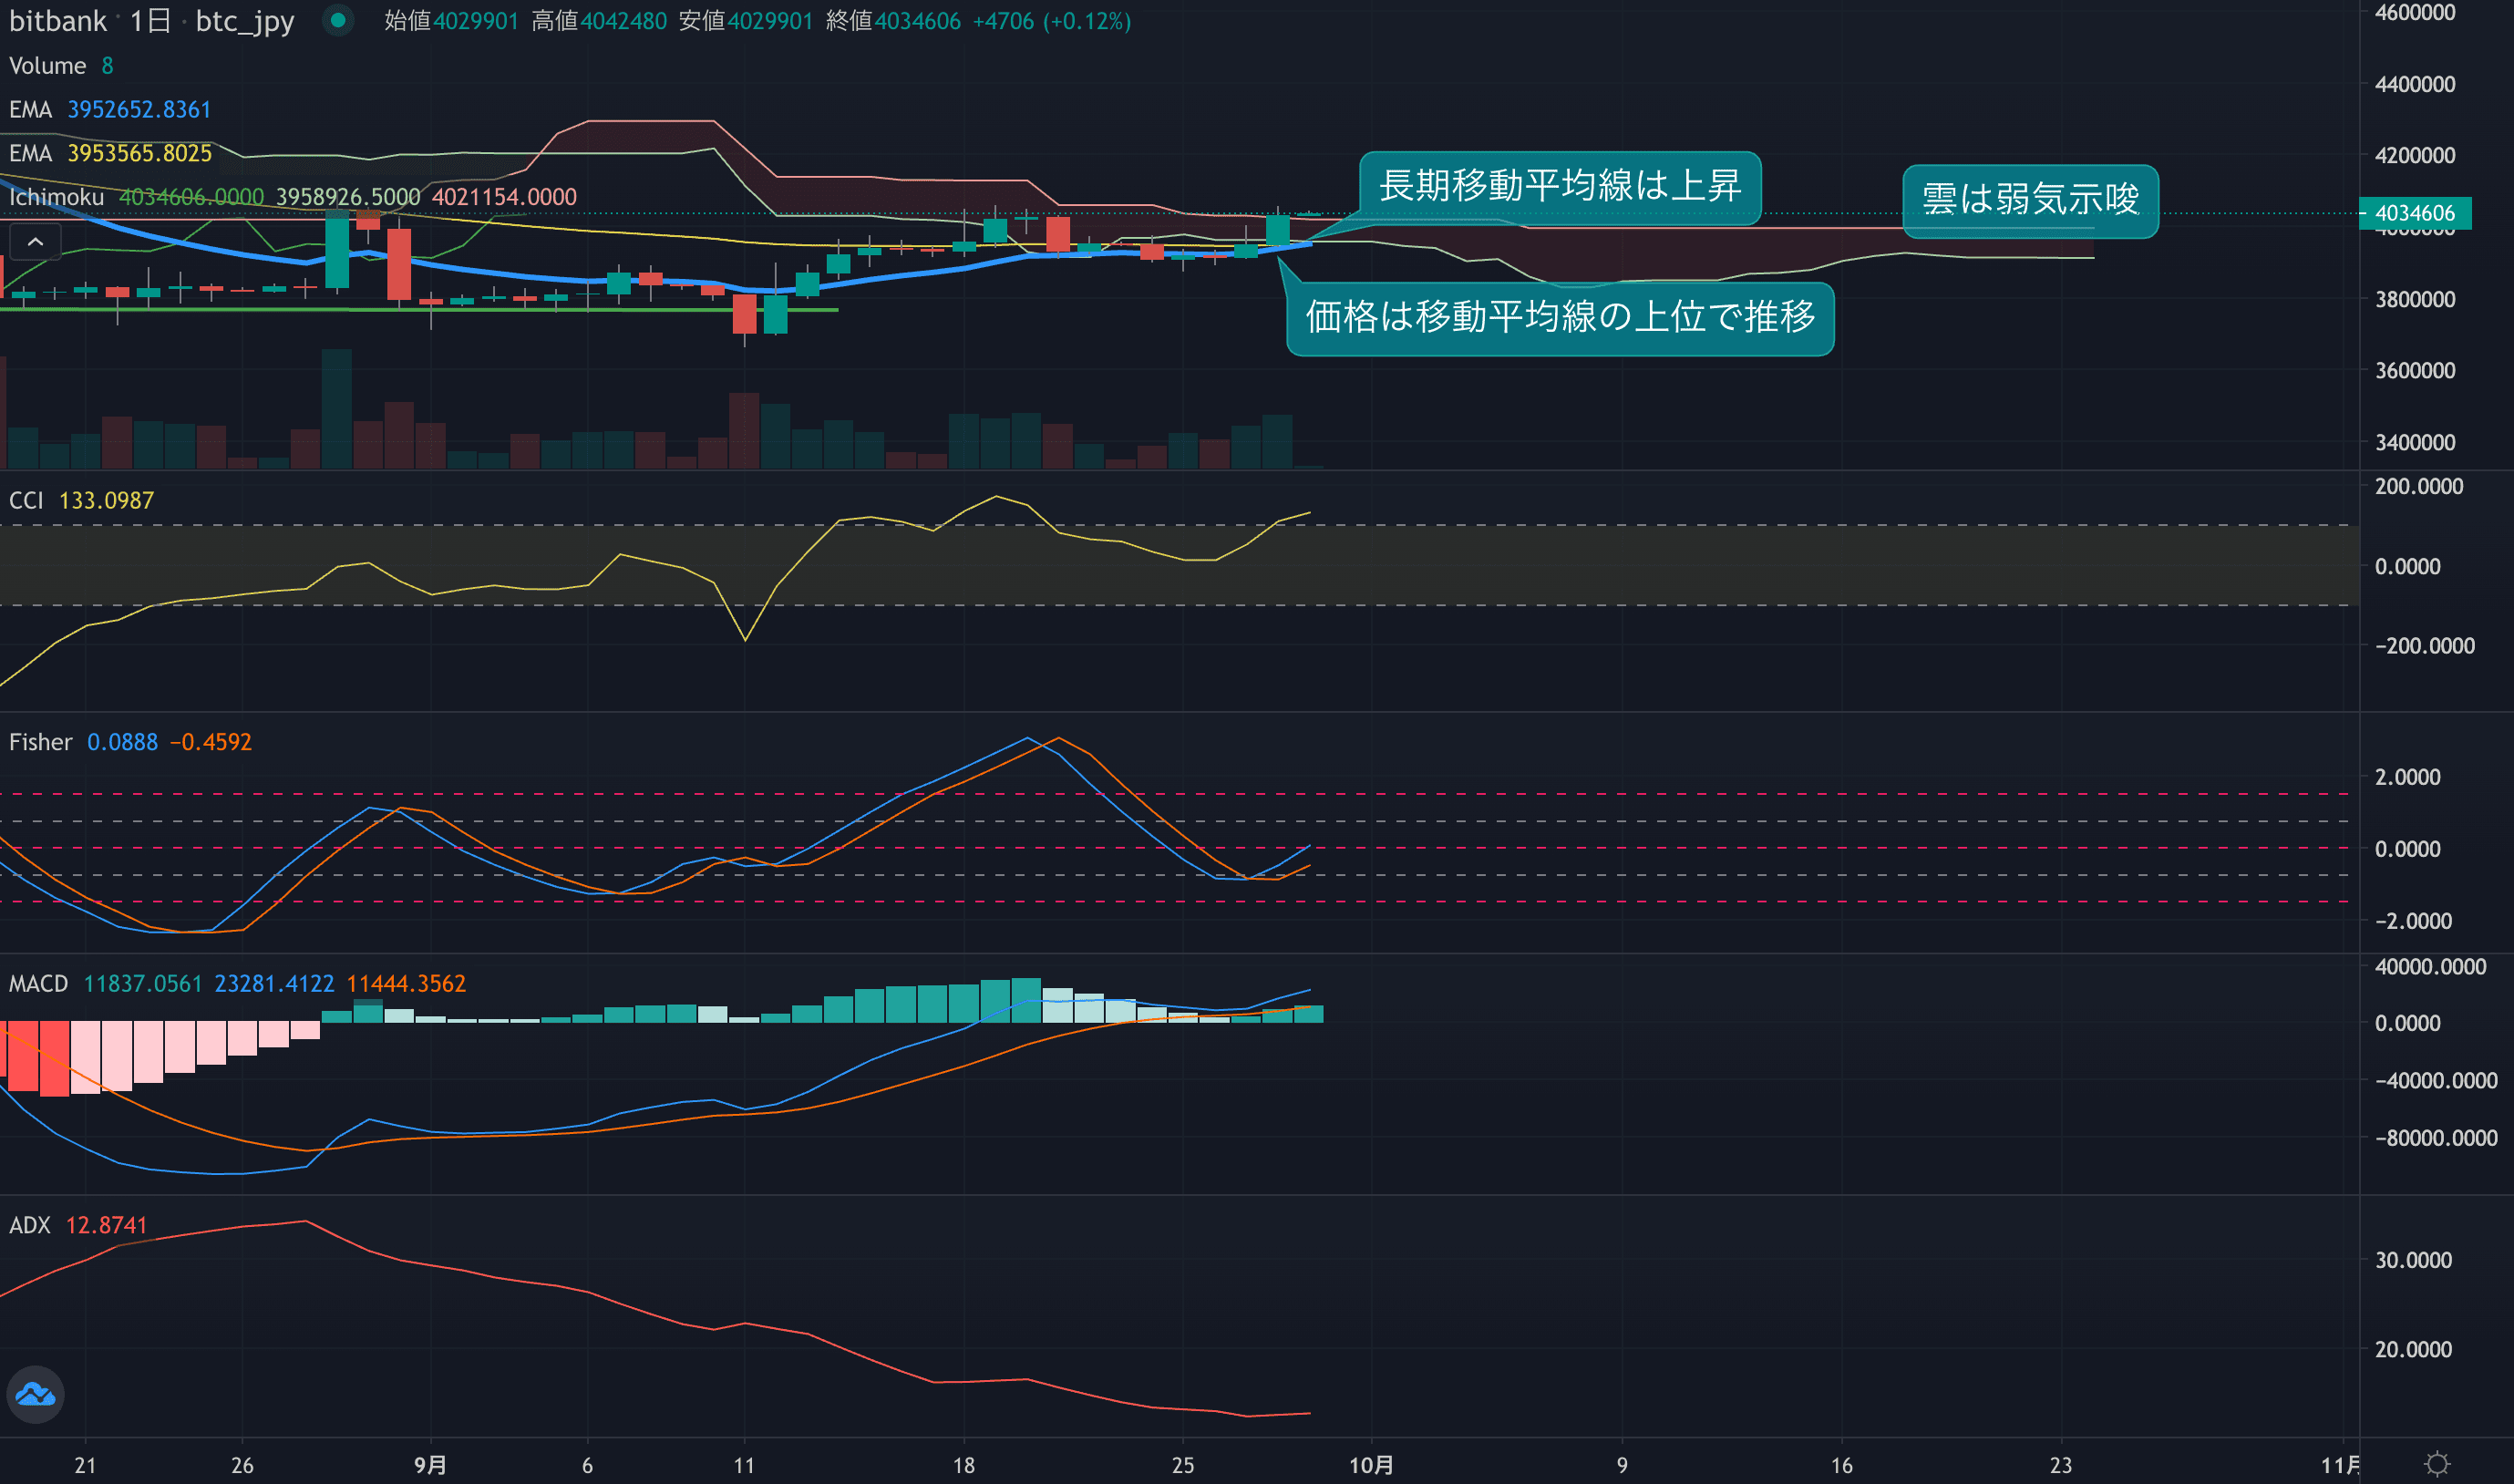Open chart settings gear at bottom right

(x=2437, y=1464)
